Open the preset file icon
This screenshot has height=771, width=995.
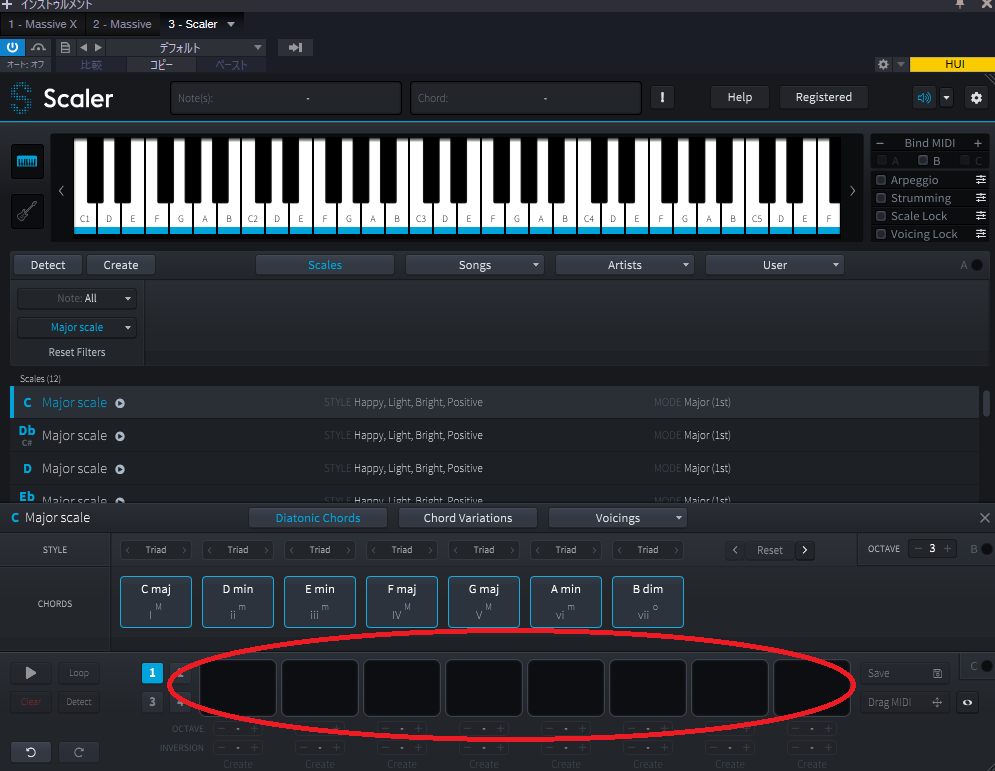pos(65,48)
